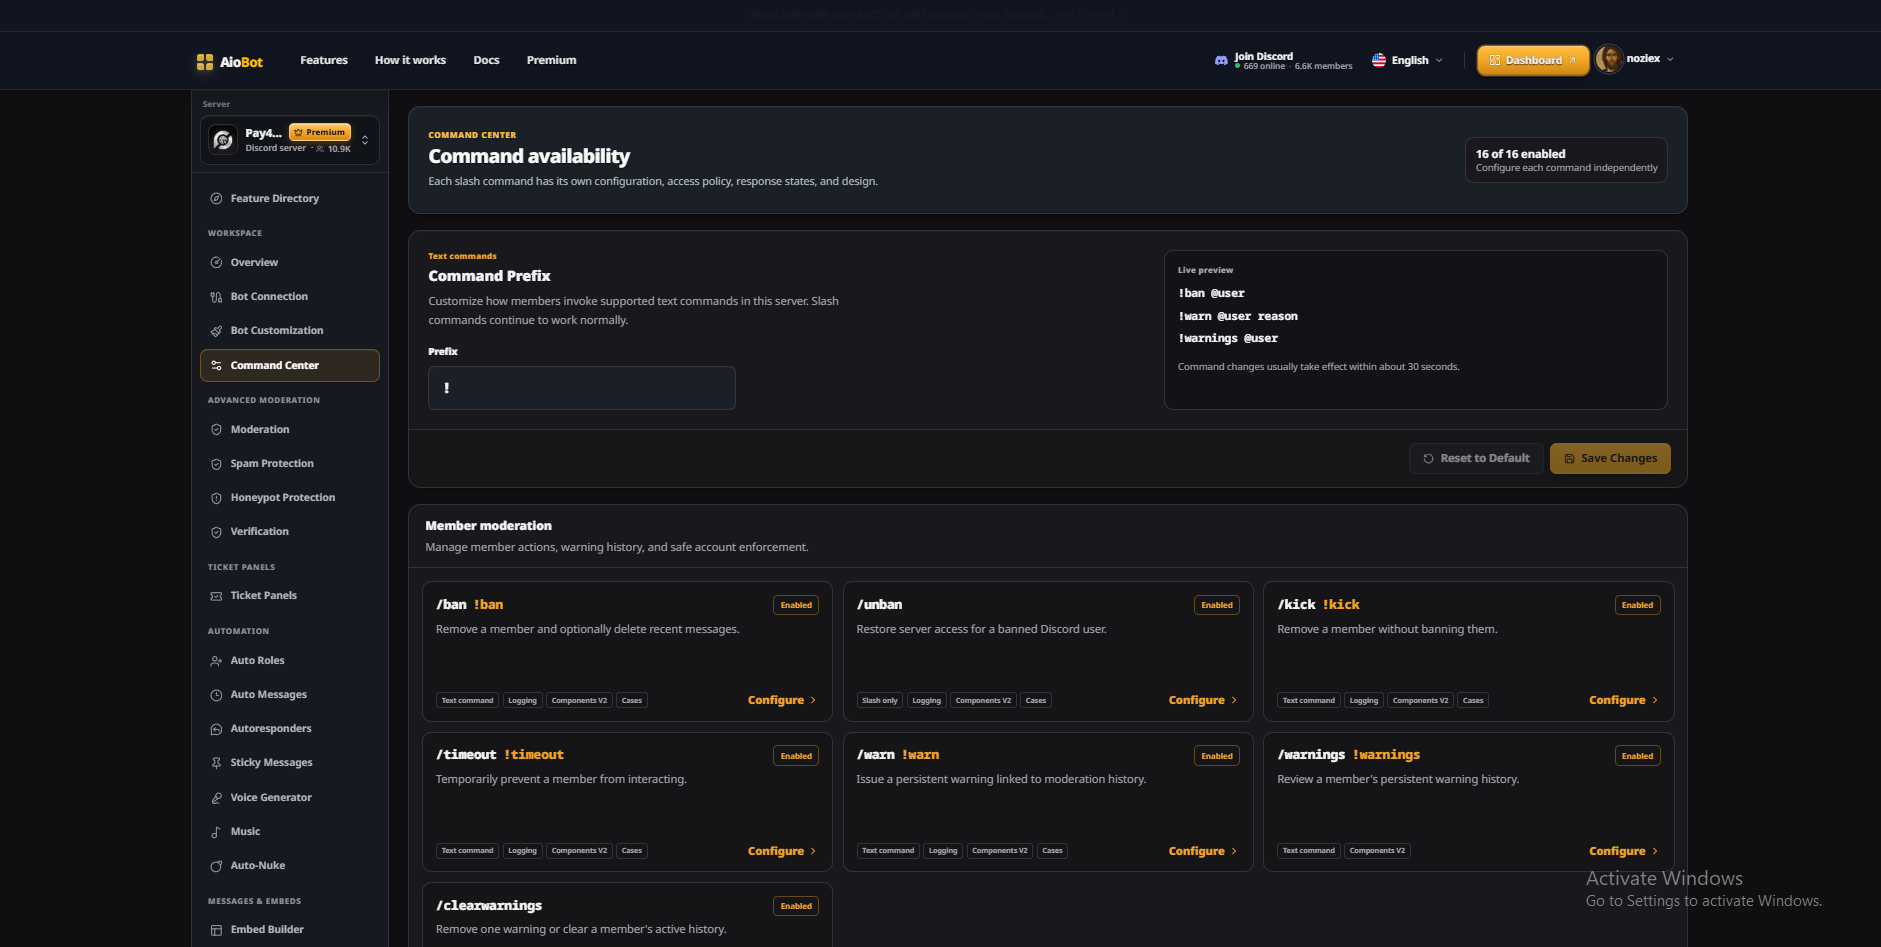The height and width of the screenshot is (947, 1881).
Task: Click Configure on the /kick card
Action: pos(1624,700)
